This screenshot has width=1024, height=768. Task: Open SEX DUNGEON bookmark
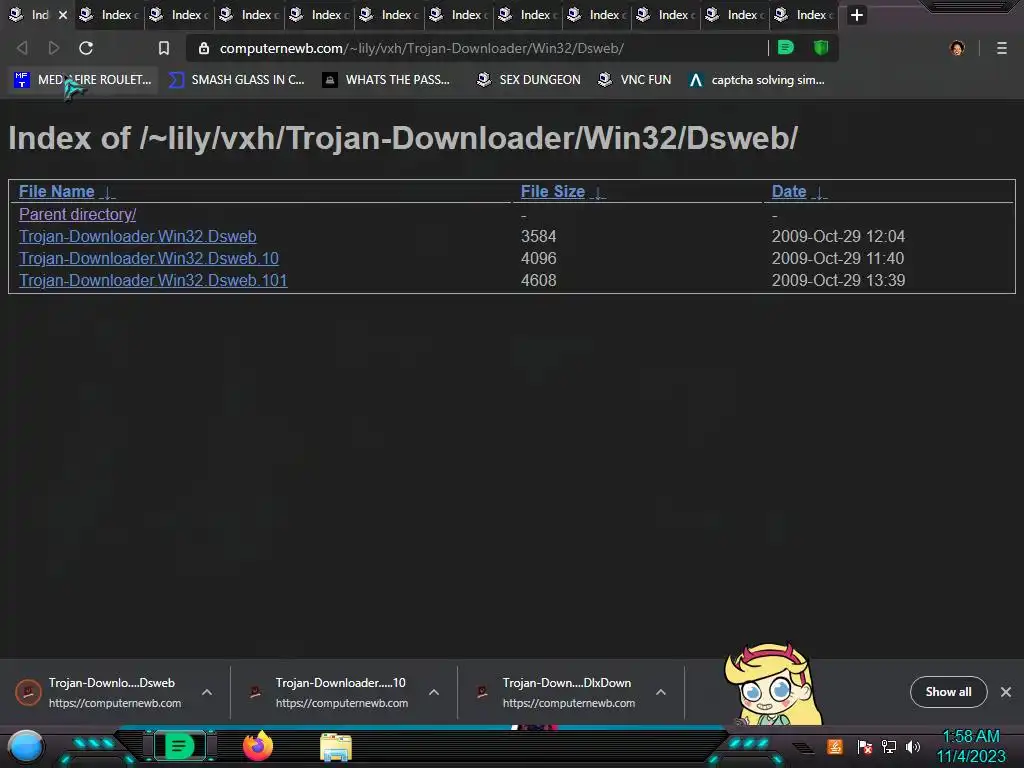tap(528, 80)
